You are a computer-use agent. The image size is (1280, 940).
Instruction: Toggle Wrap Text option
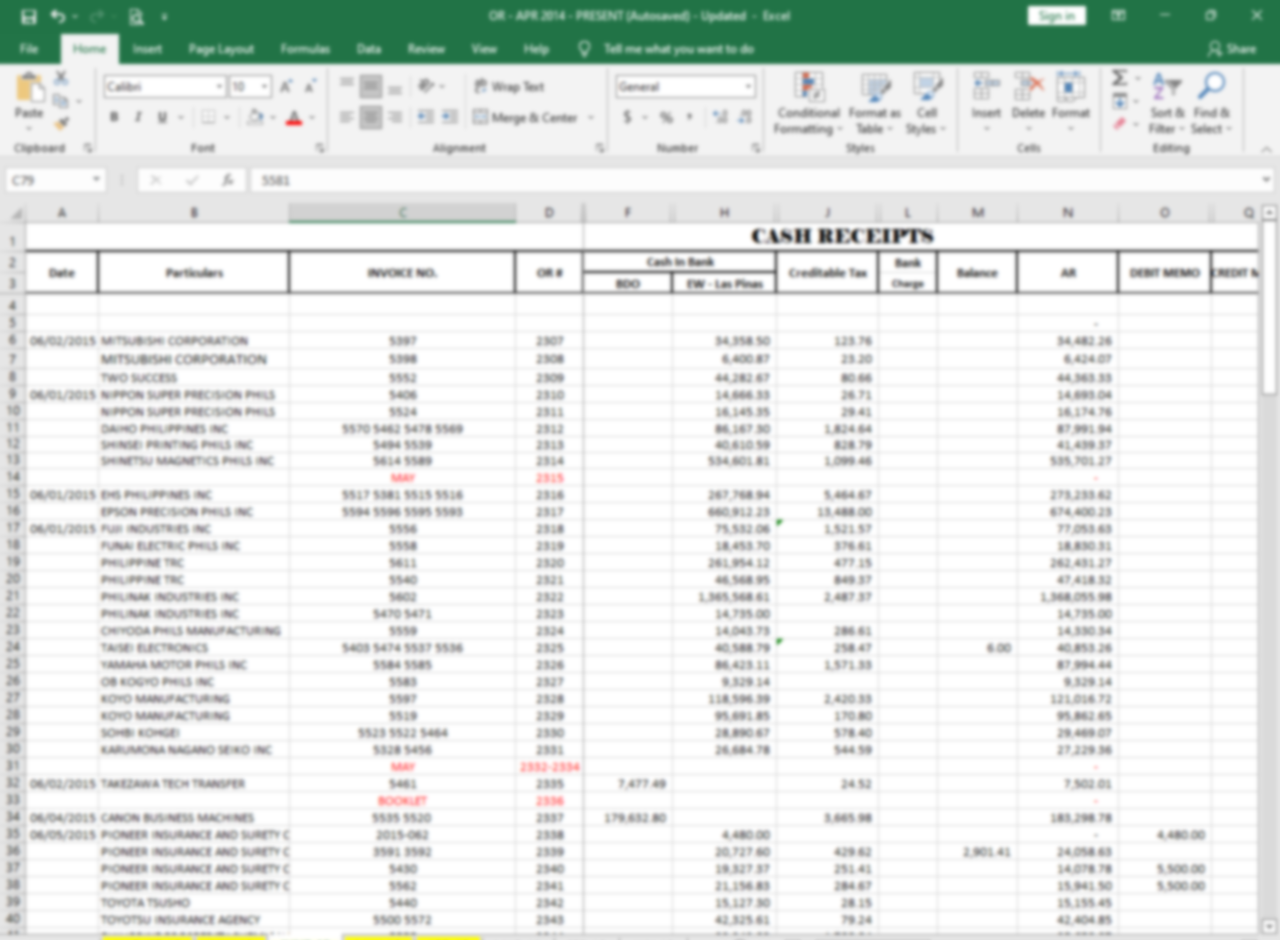click(x=509, y=87)
